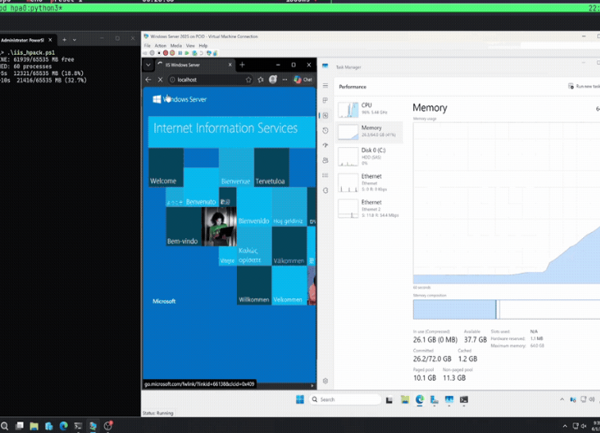600x433 pixels.
Task: Open Task Manager settings gear icon
Action: click(x=325, y=381)
